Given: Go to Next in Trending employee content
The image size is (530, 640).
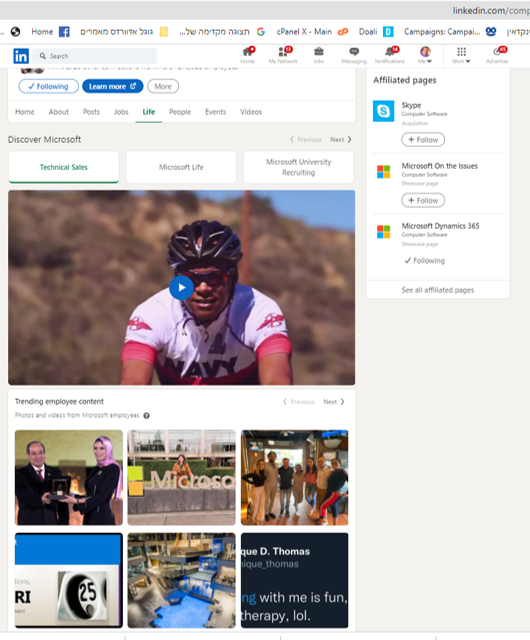Looking at the screenshot, I should [x=334, y=402].
